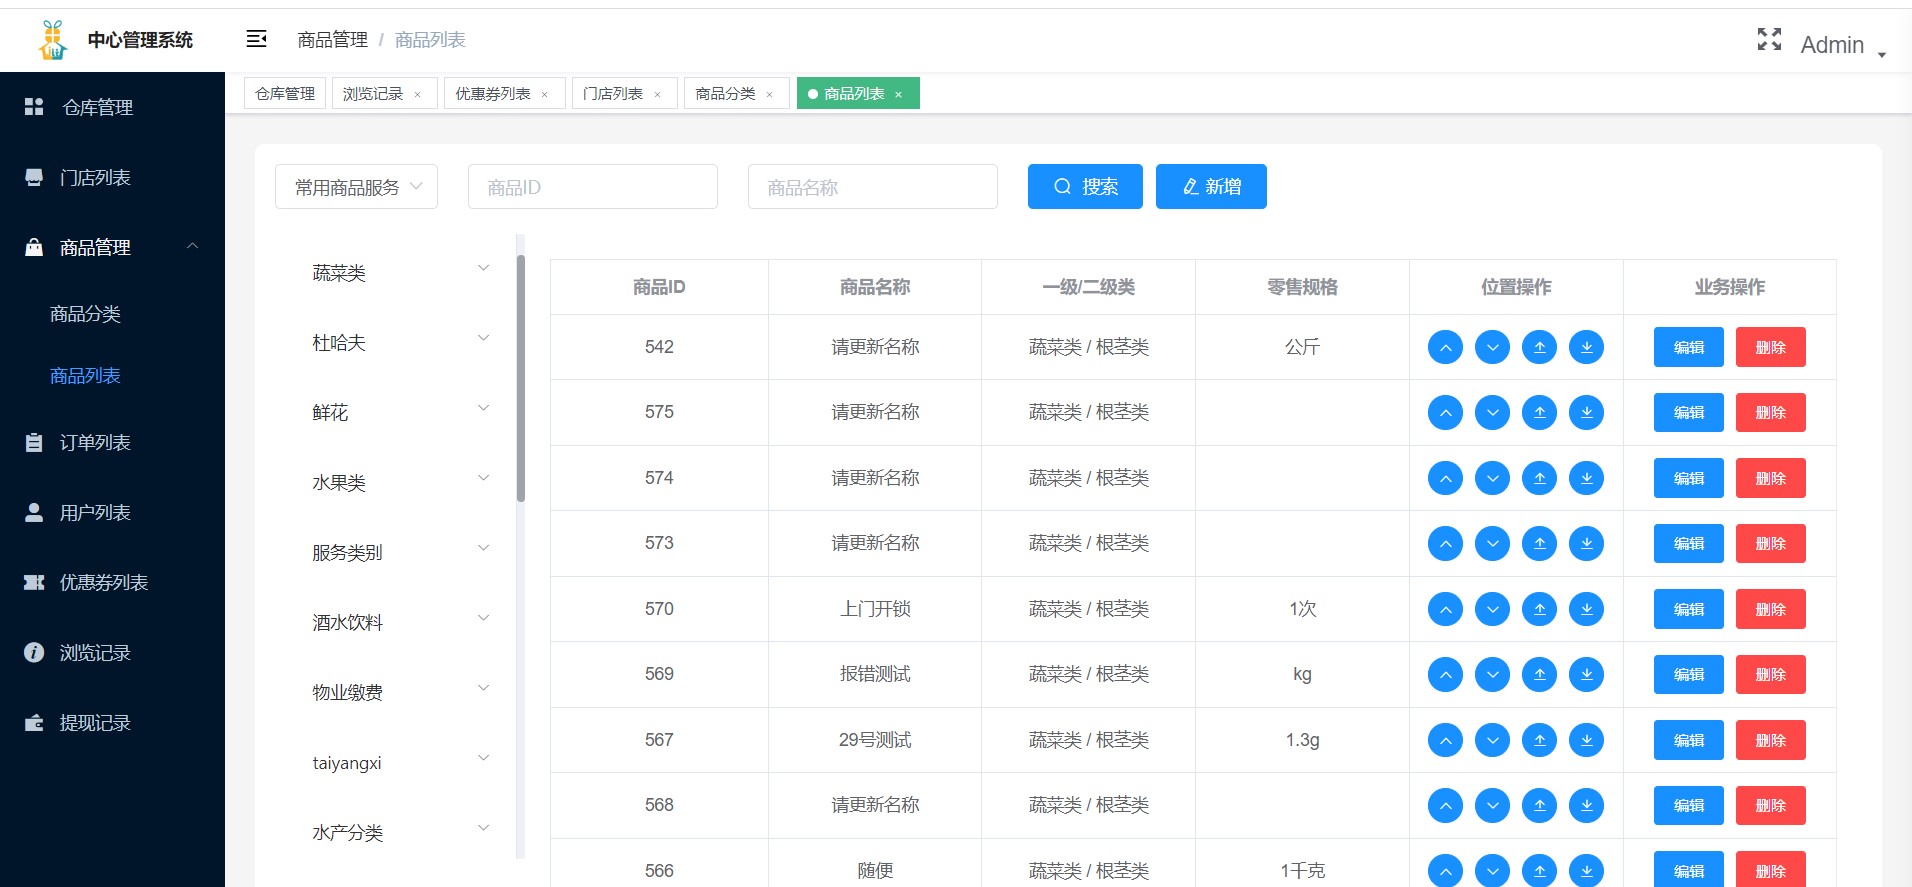This screenshot has width=1912, height=887.
Task: Focus the 商品ID input field
Action: point(593,187)
